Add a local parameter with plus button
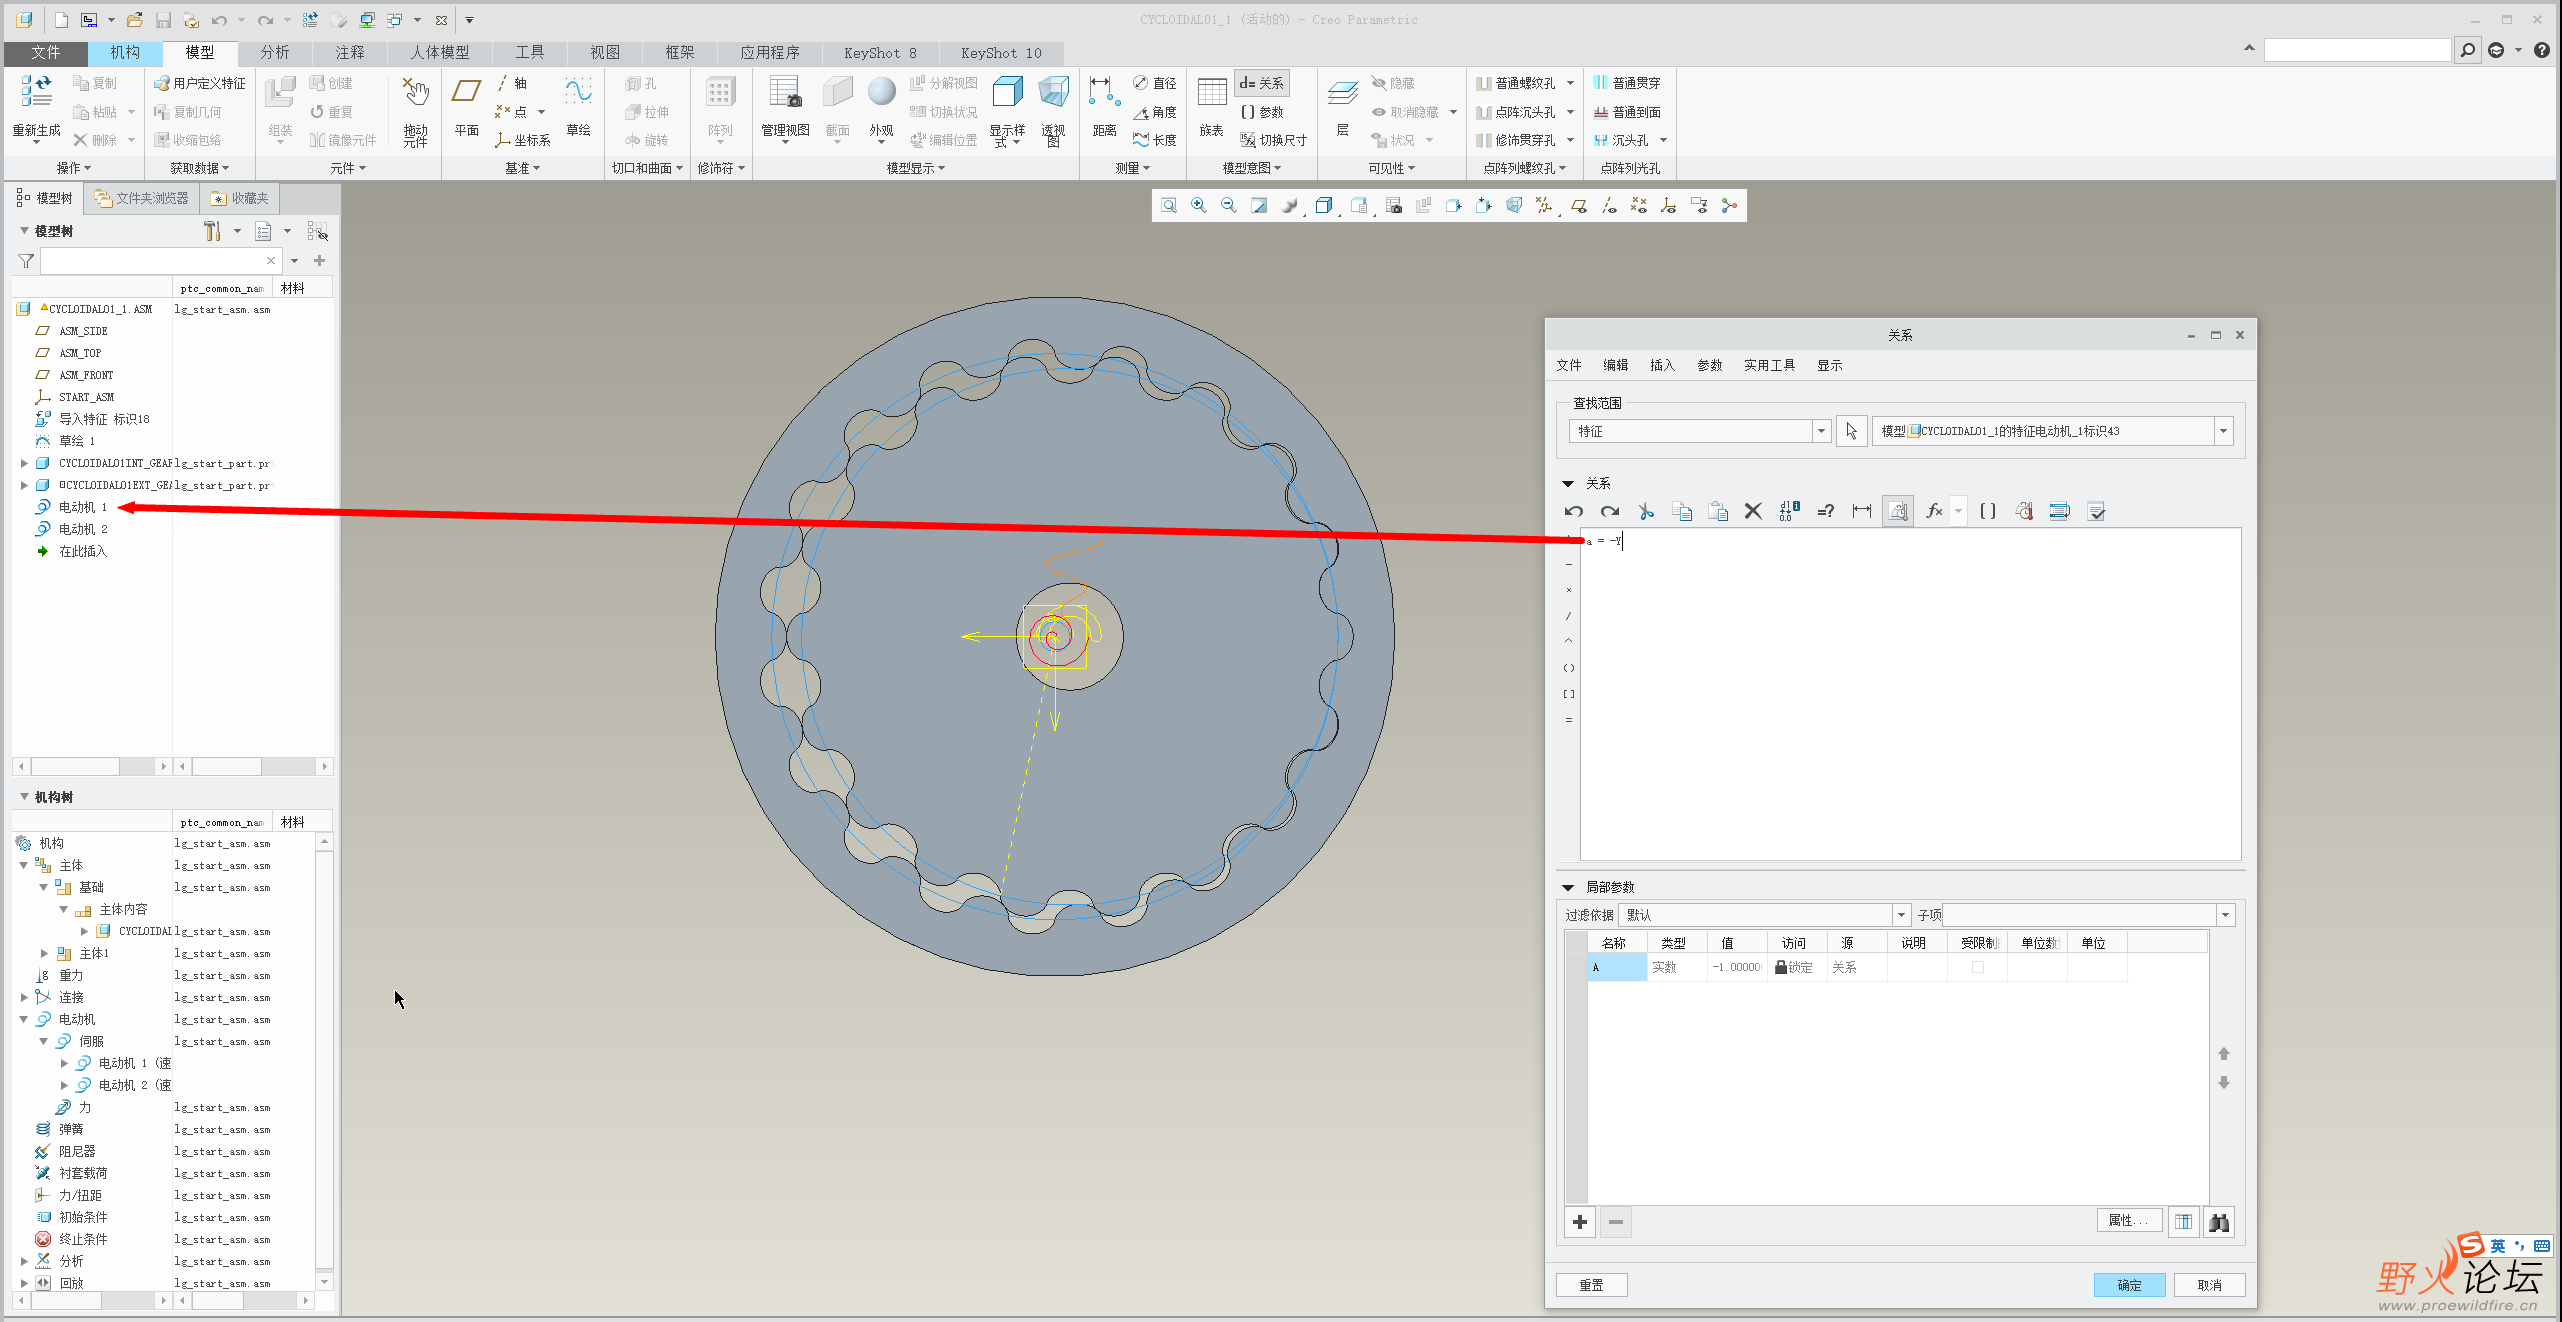 [x=1580, y=1222]
